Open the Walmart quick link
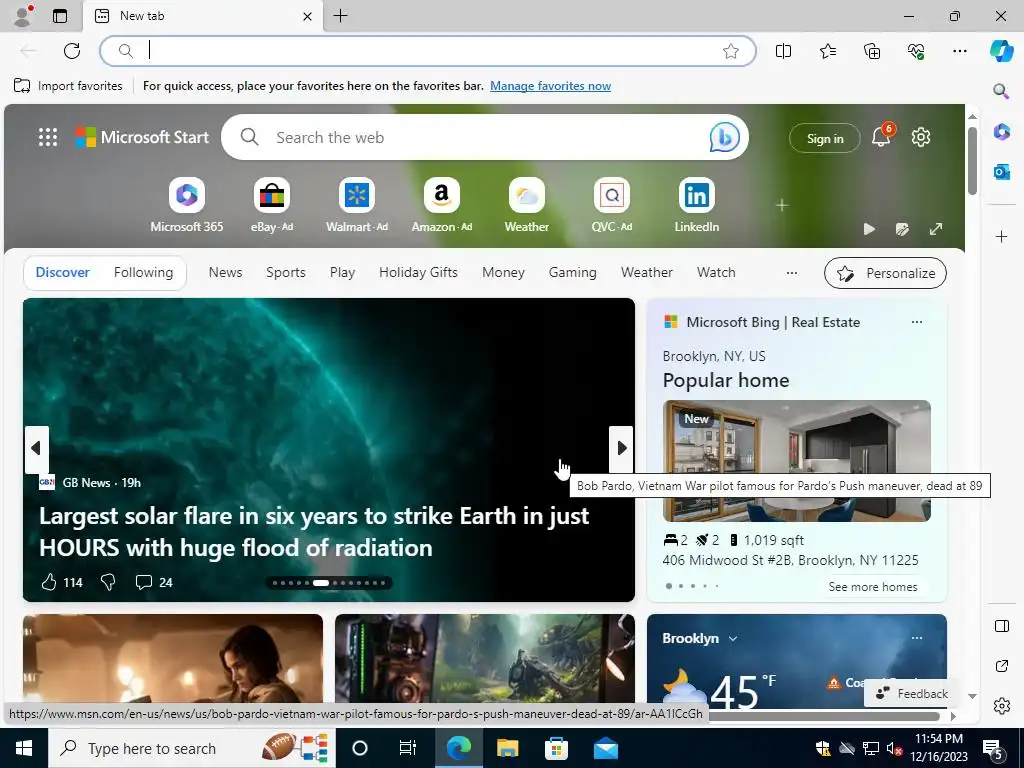1024x768 pixels. click(x=357, y=205)
